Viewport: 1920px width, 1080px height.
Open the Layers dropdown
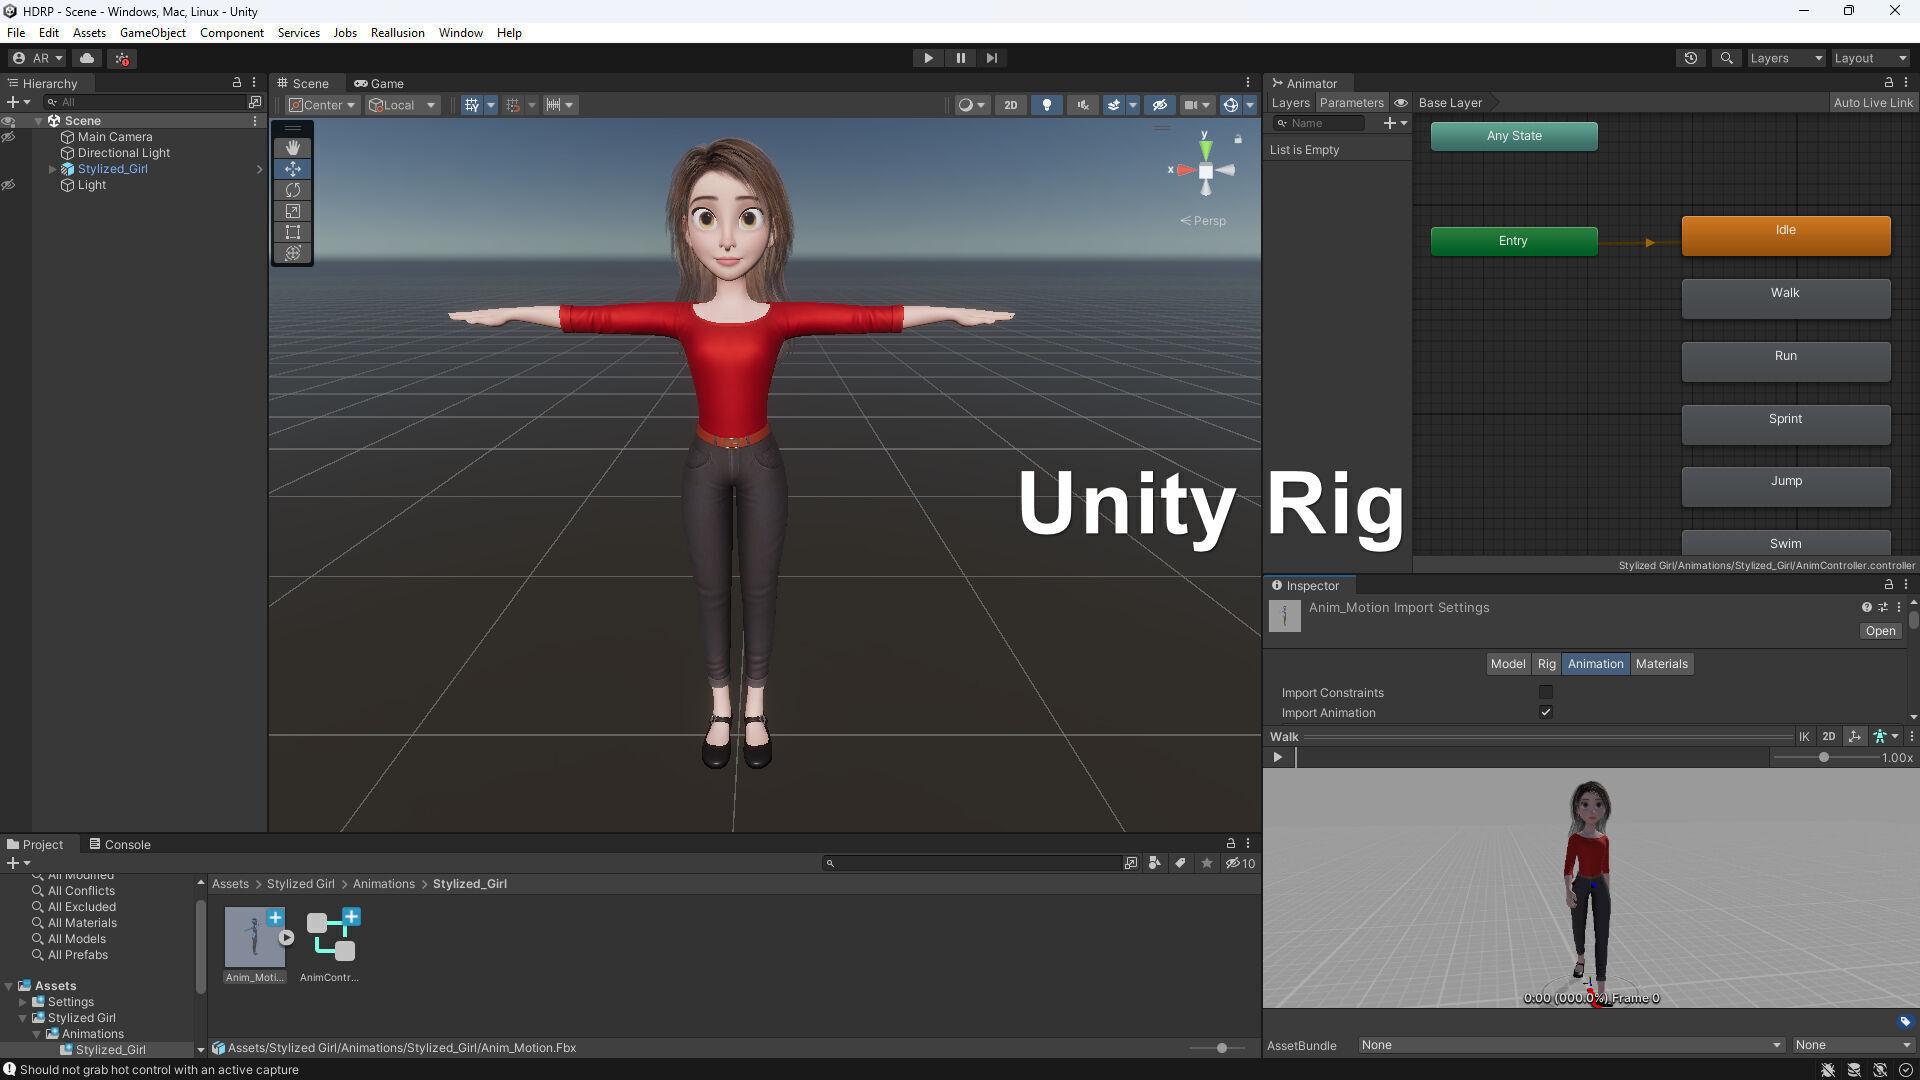click(x=1785, y=58)
